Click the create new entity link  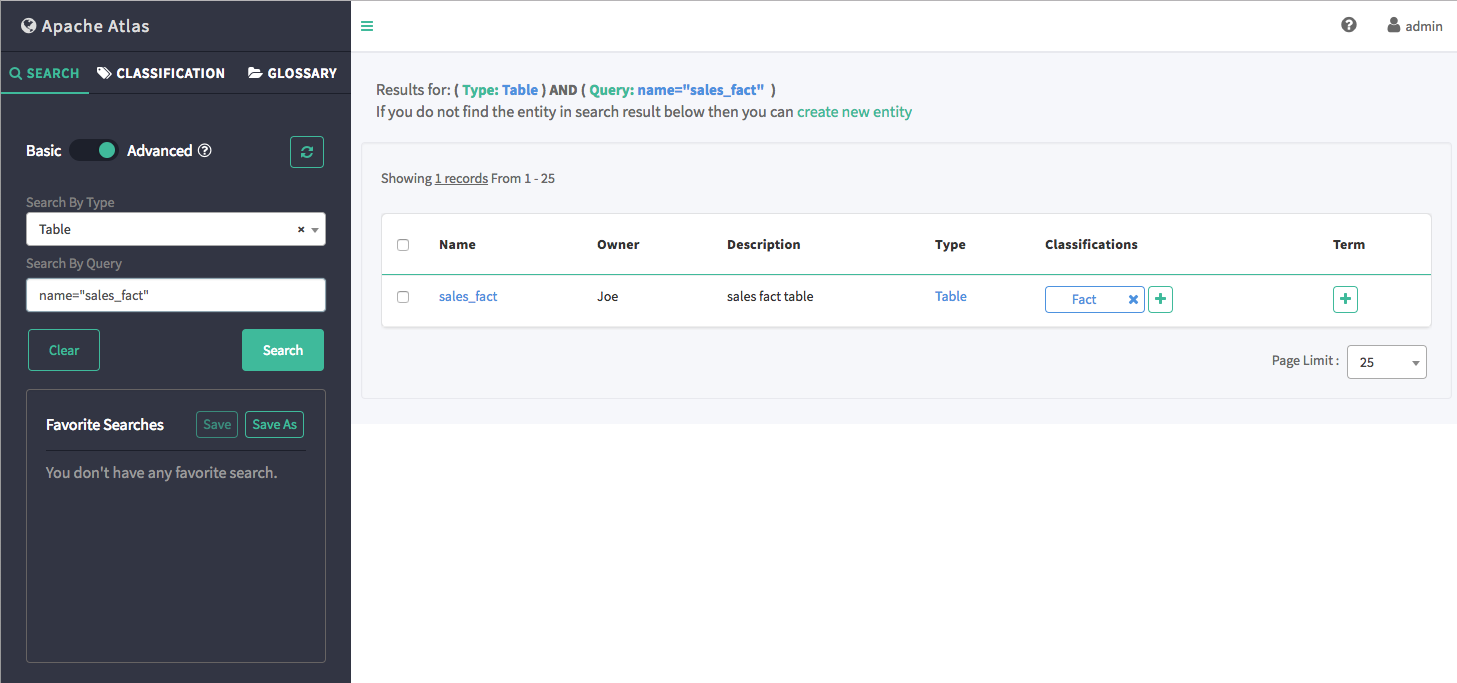pos(855,111)
